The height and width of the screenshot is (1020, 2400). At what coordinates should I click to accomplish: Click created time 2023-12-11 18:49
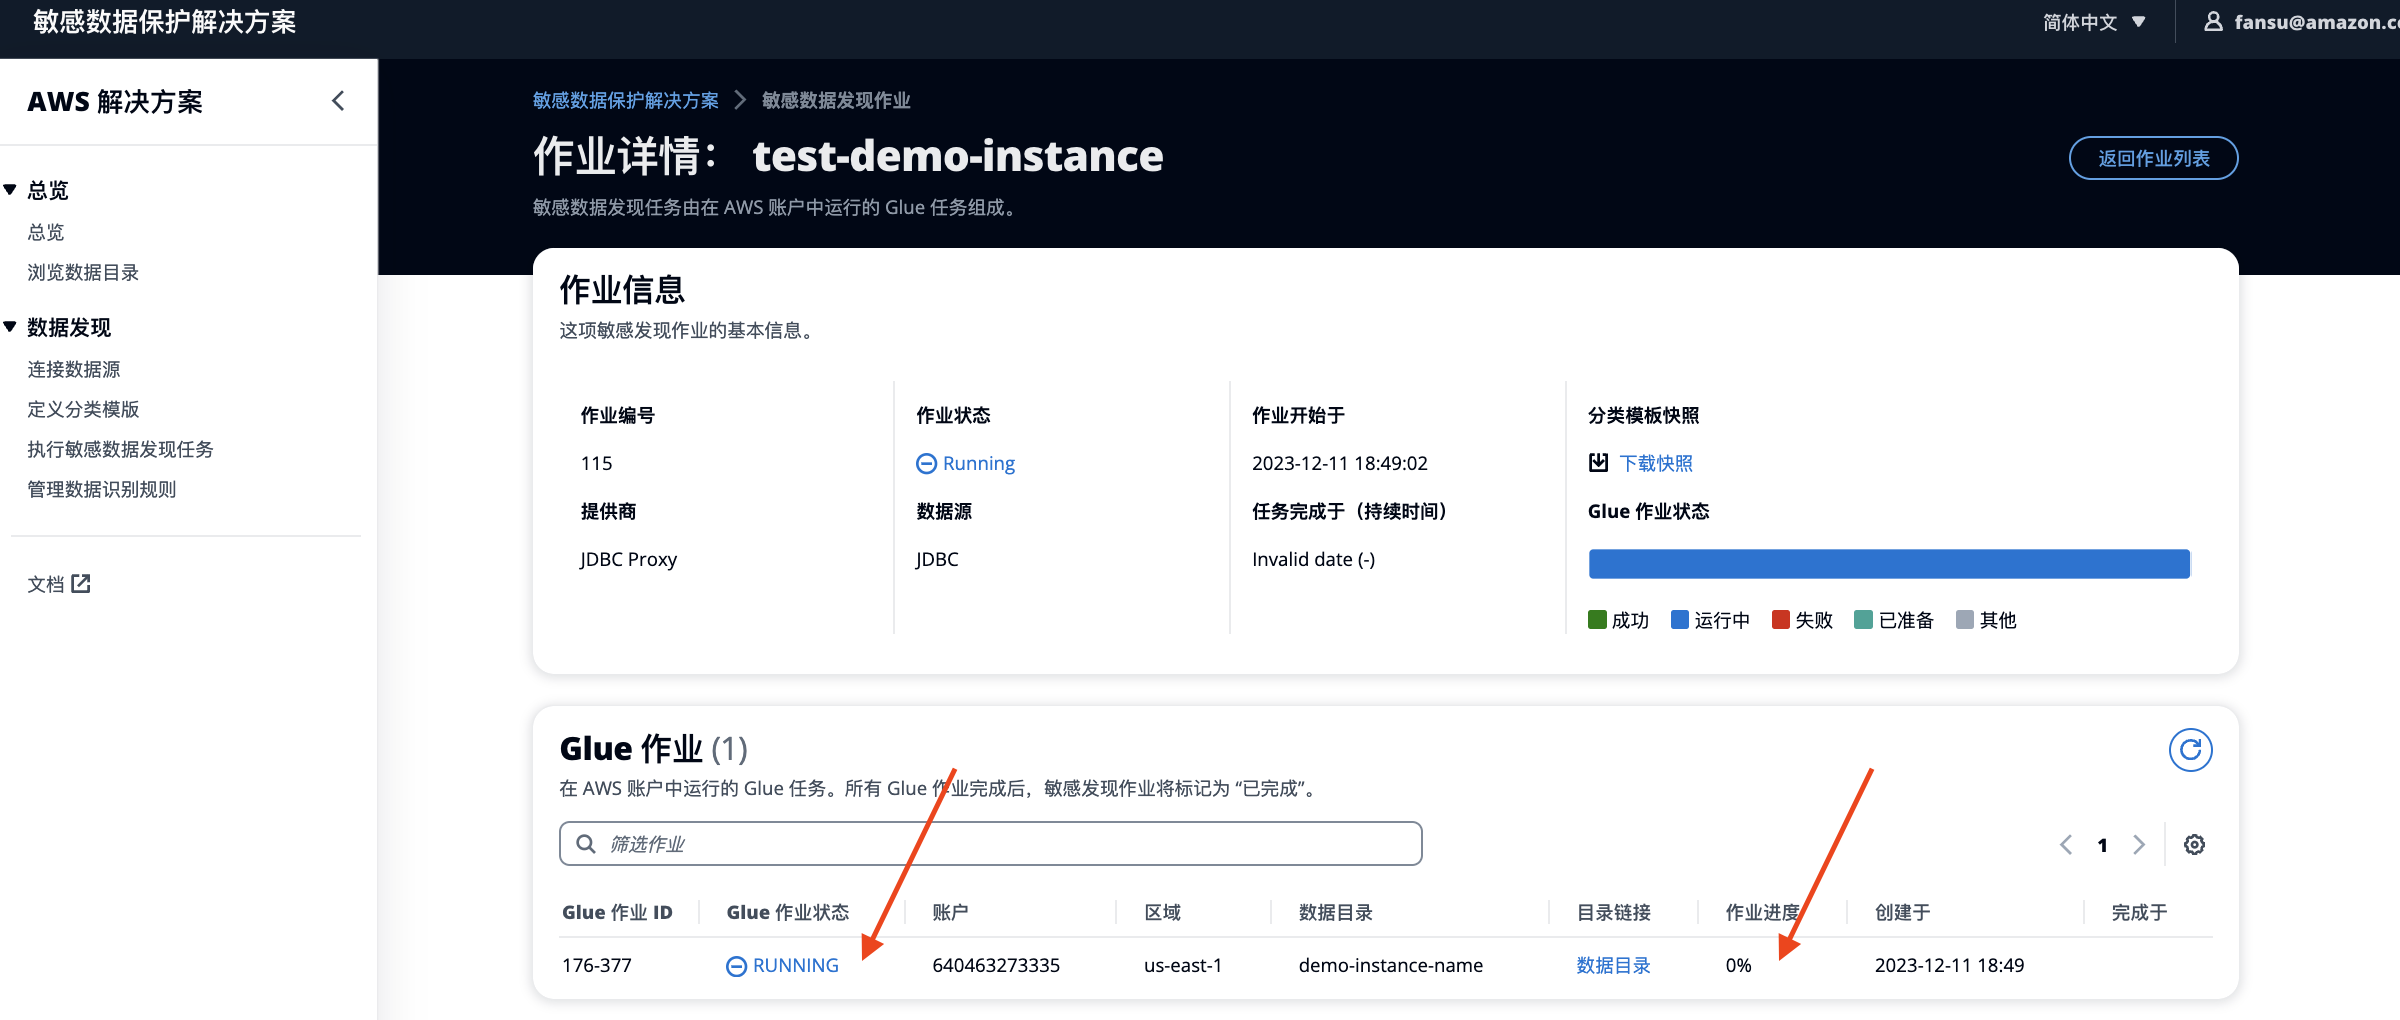1949,965
